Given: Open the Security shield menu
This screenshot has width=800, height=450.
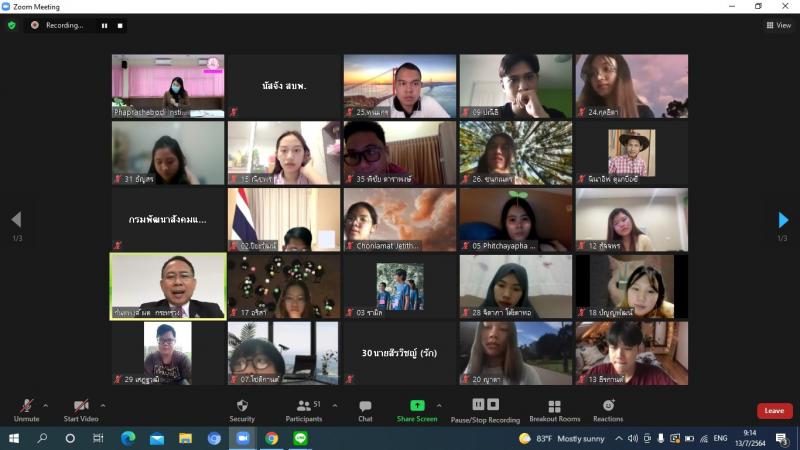Looking at the screenshot, I should pos(242,410).
